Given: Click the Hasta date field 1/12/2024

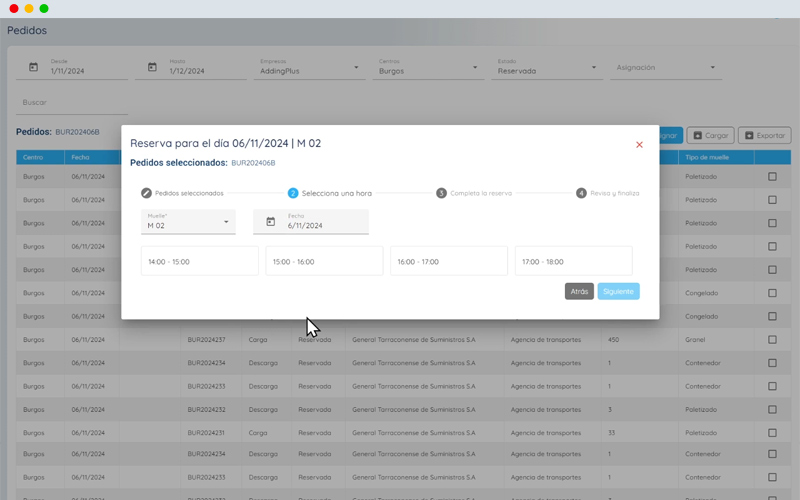Looking at the screenshot, I should [191, 67].
